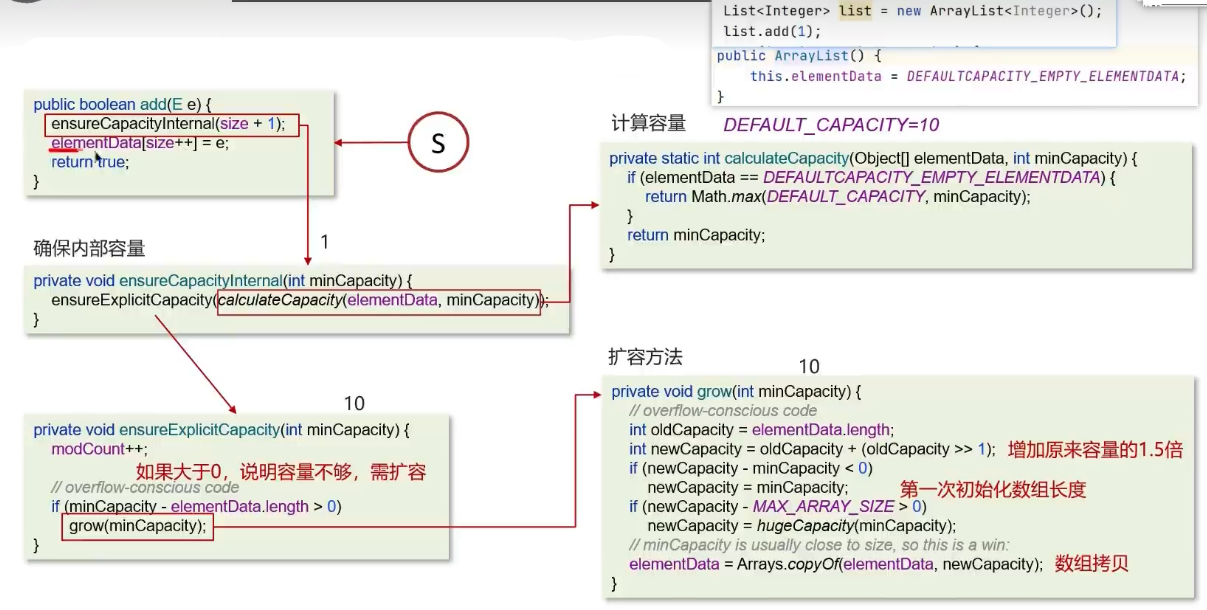
Task: Select "int oldCapacity = elementData.length;"
Action: click(762, 430)
